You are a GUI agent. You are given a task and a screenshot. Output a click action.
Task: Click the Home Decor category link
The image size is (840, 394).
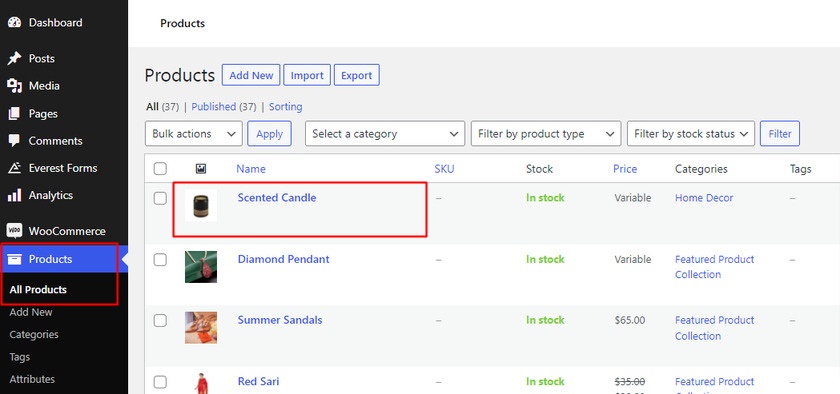coord(704,198)
